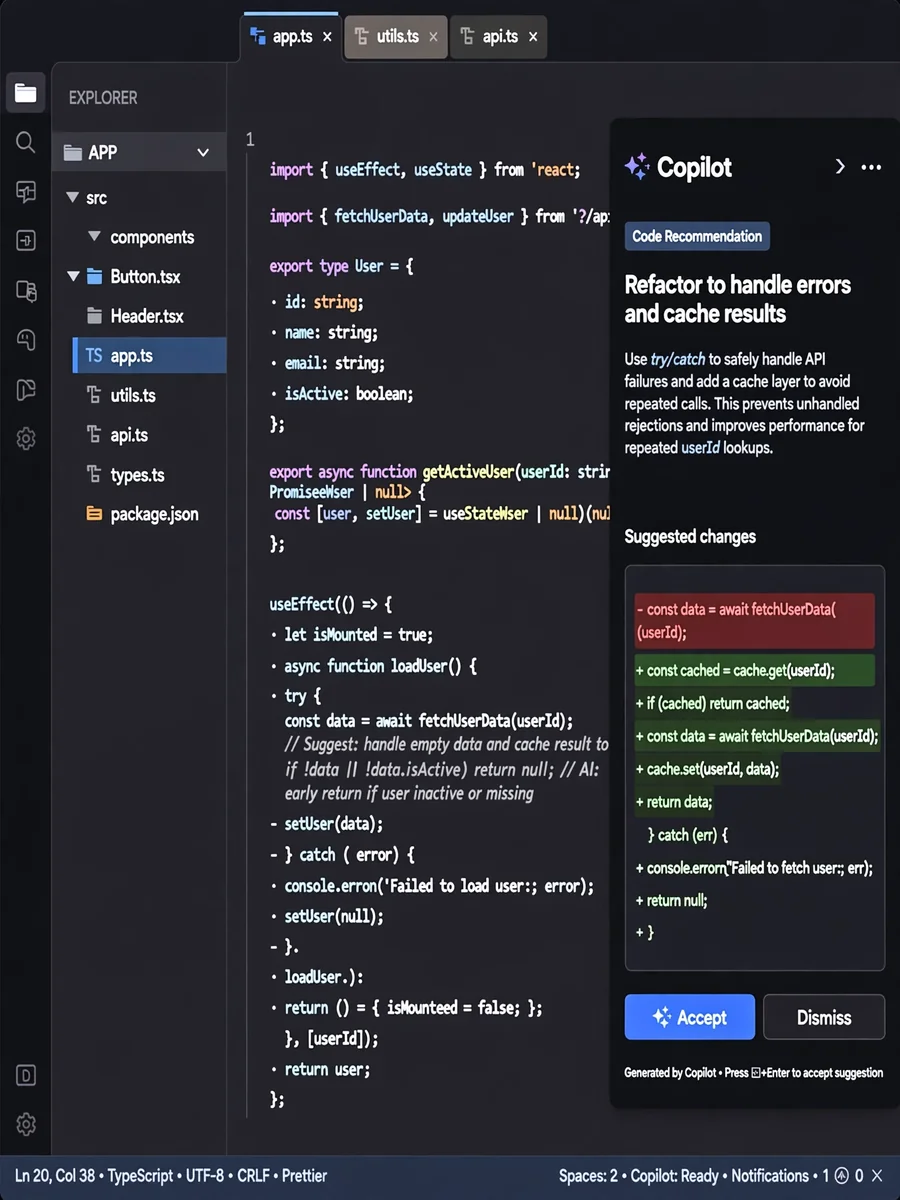Screen dimensions: 900x1200
Task: Collapse the src folder triangle
Action: tap(72, 198)
